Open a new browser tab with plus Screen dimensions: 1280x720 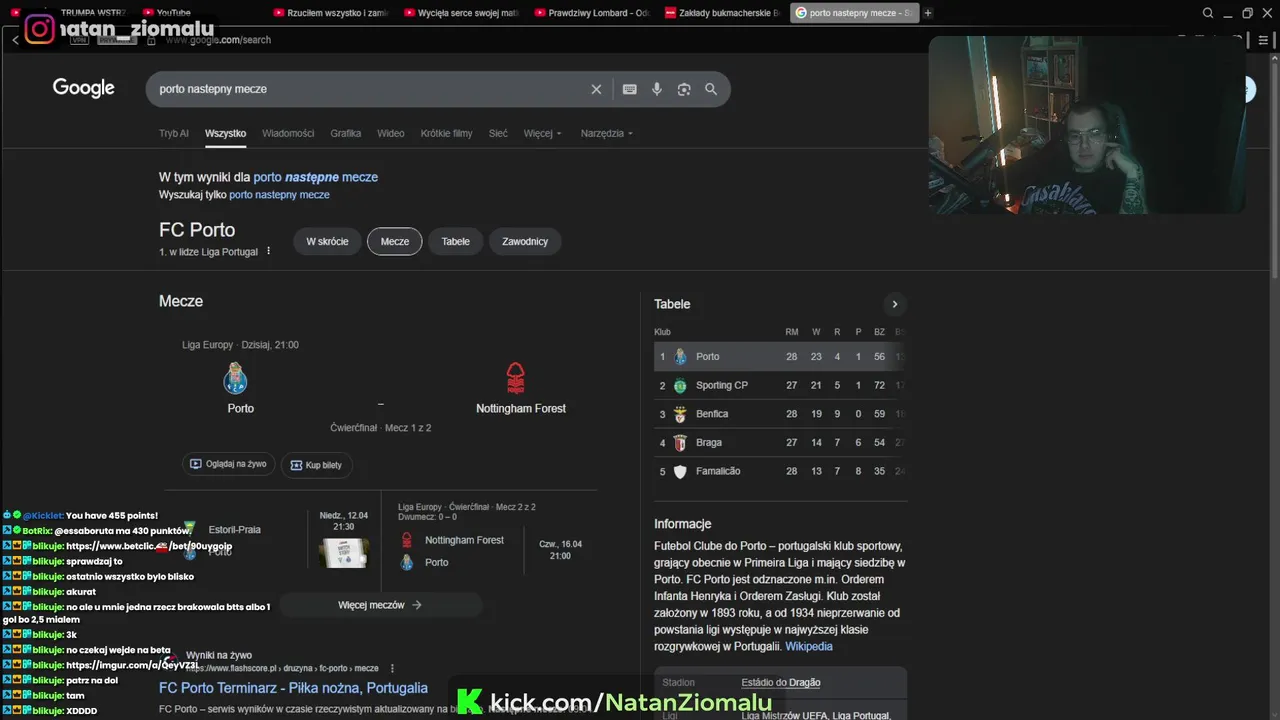928,13
